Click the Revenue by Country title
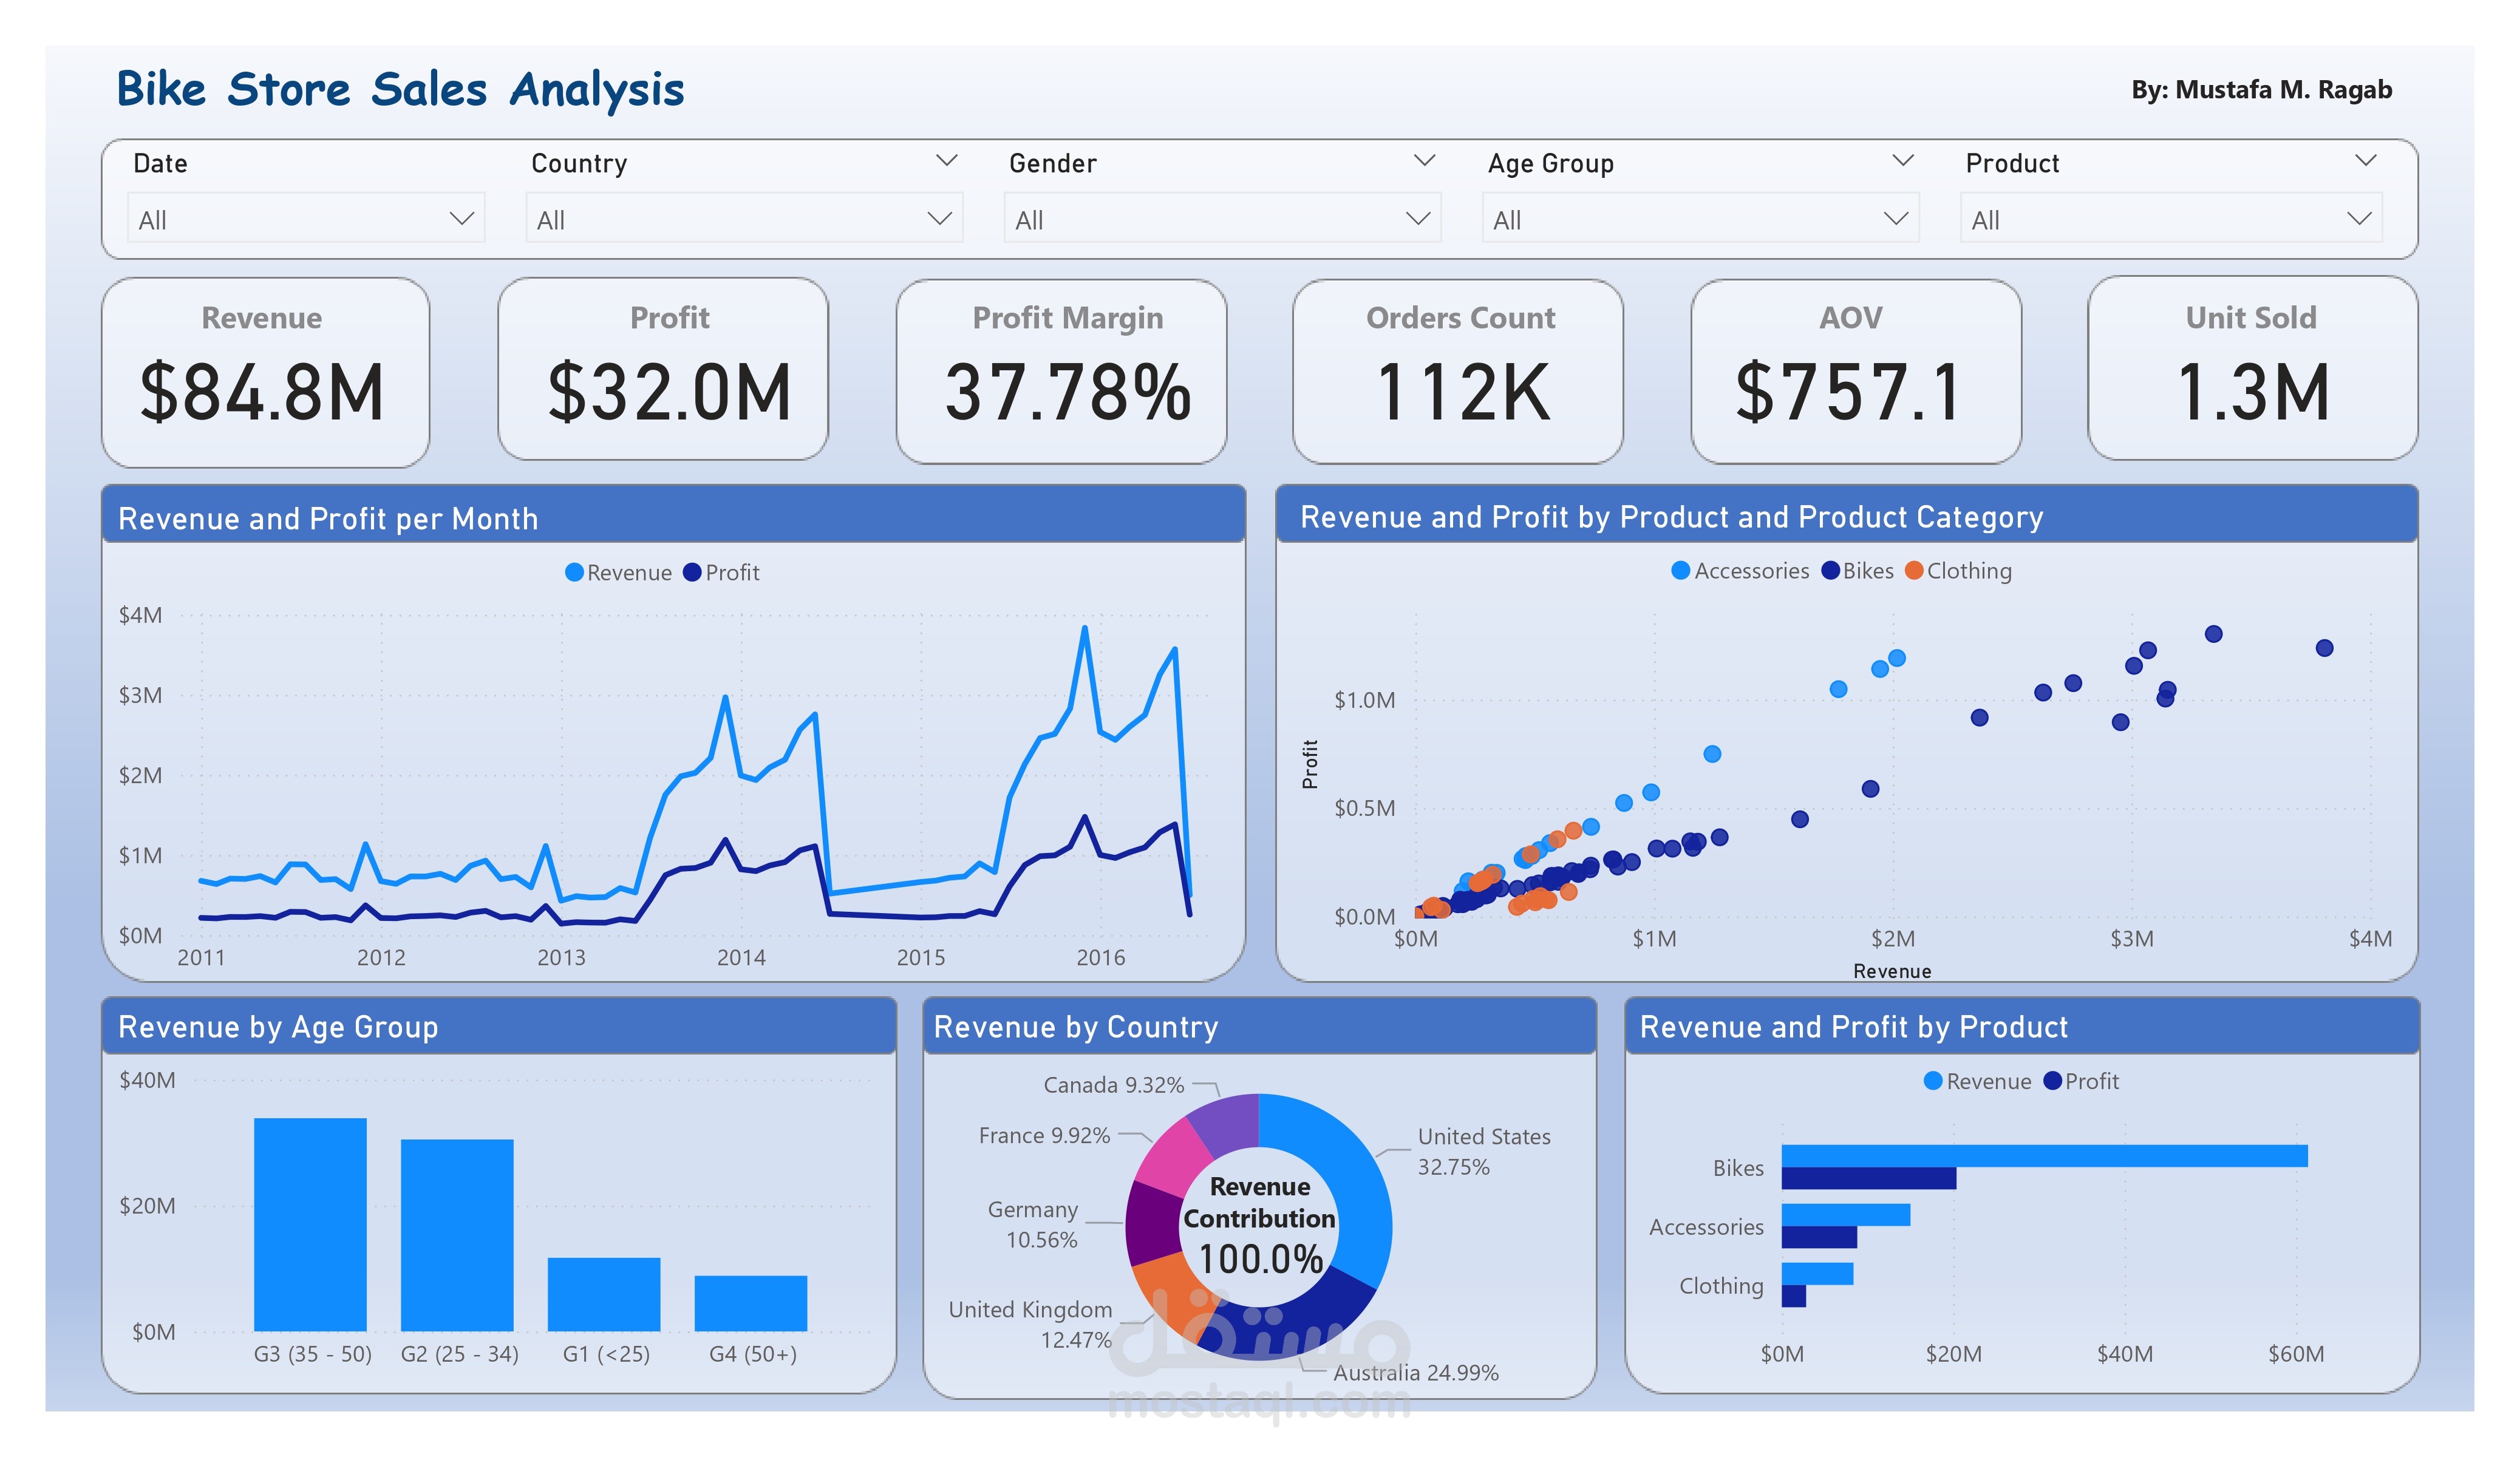Viewport: 2520px width, 1457px height. tap(1076, 1027)
